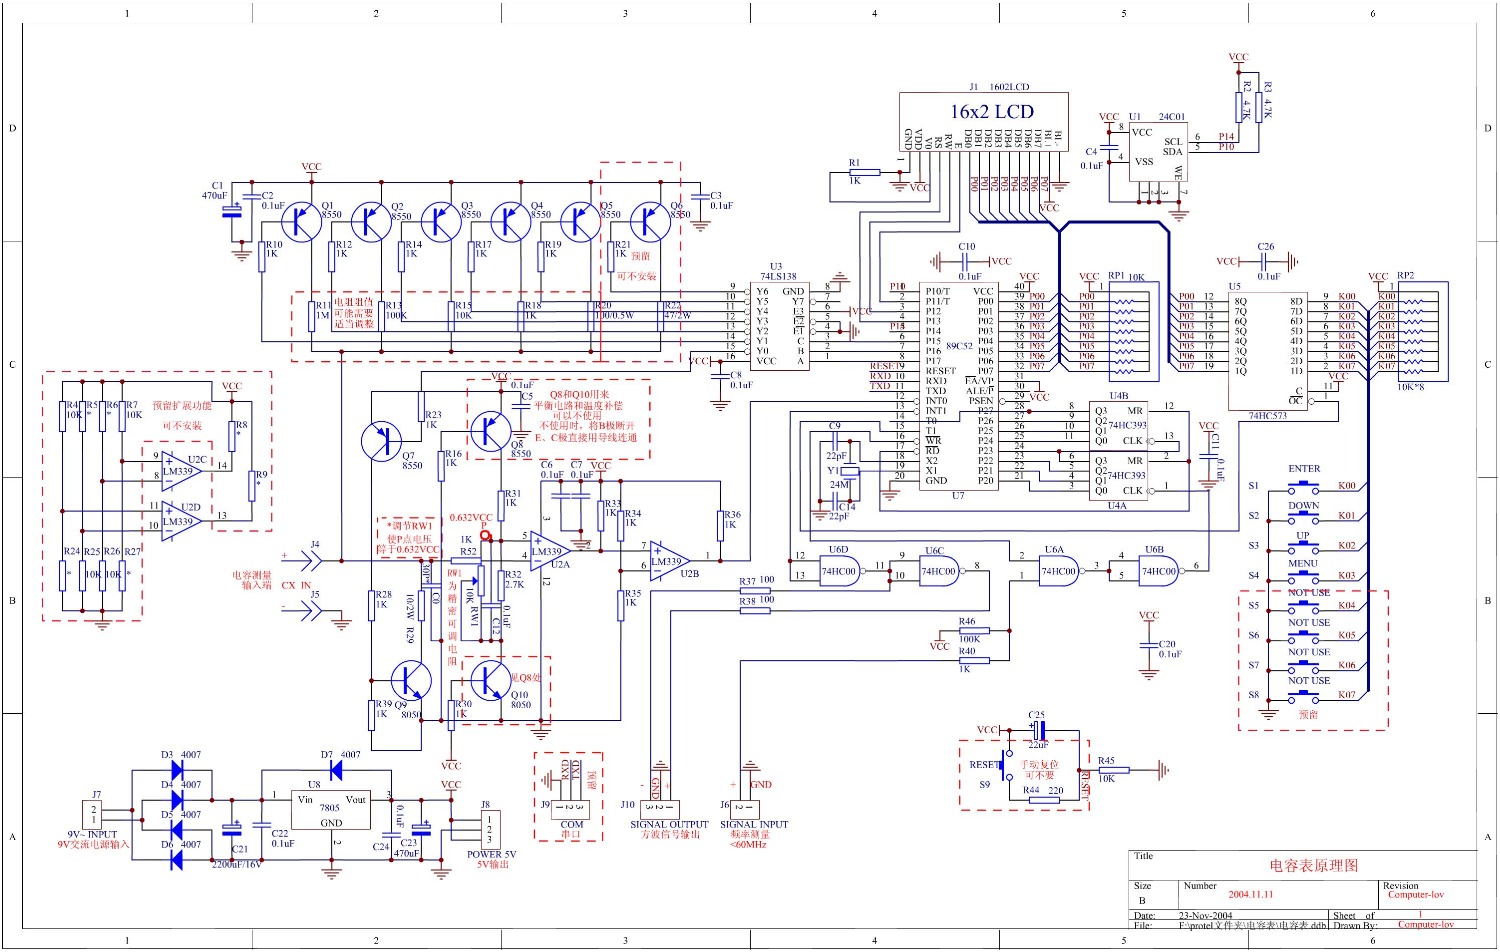Select the C1 470uF capacitor

[232, 212]
